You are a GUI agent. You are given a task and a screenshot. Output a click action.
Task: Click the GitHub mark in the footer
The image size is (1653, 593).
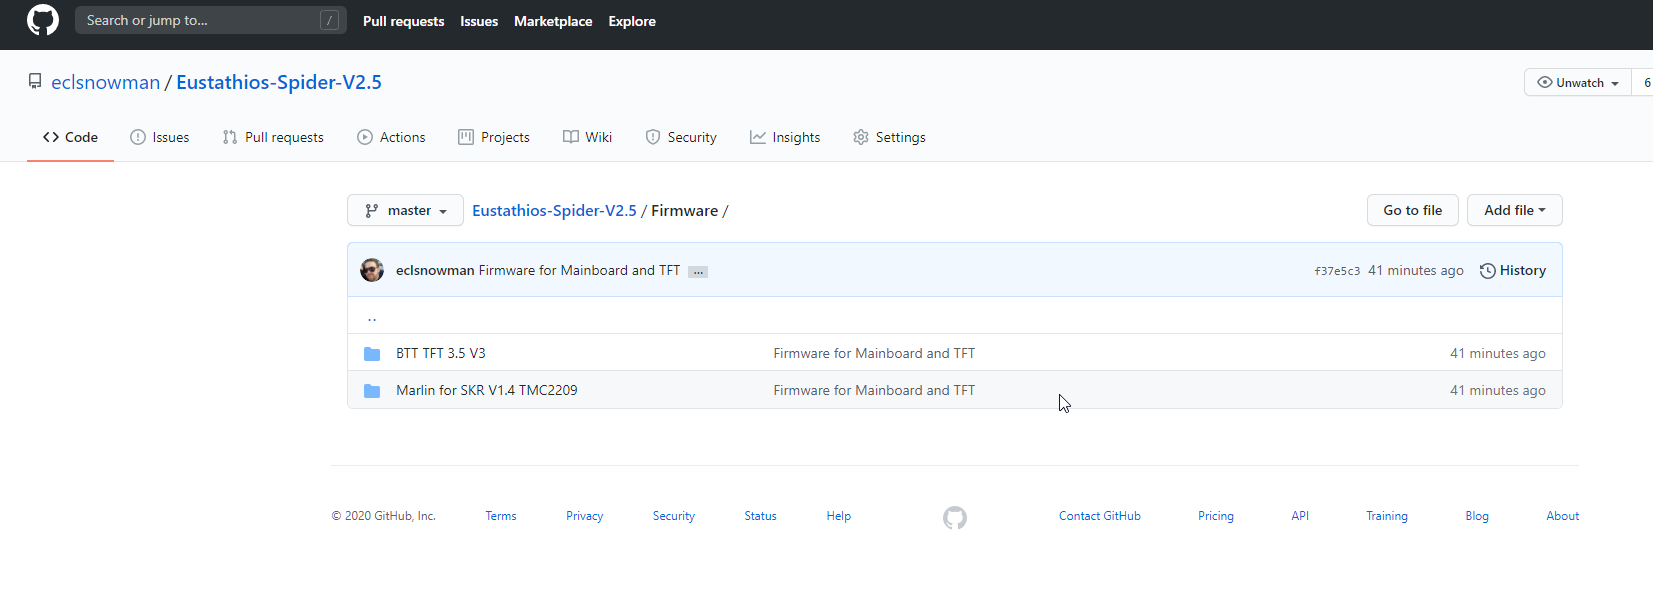click(955, 517)
